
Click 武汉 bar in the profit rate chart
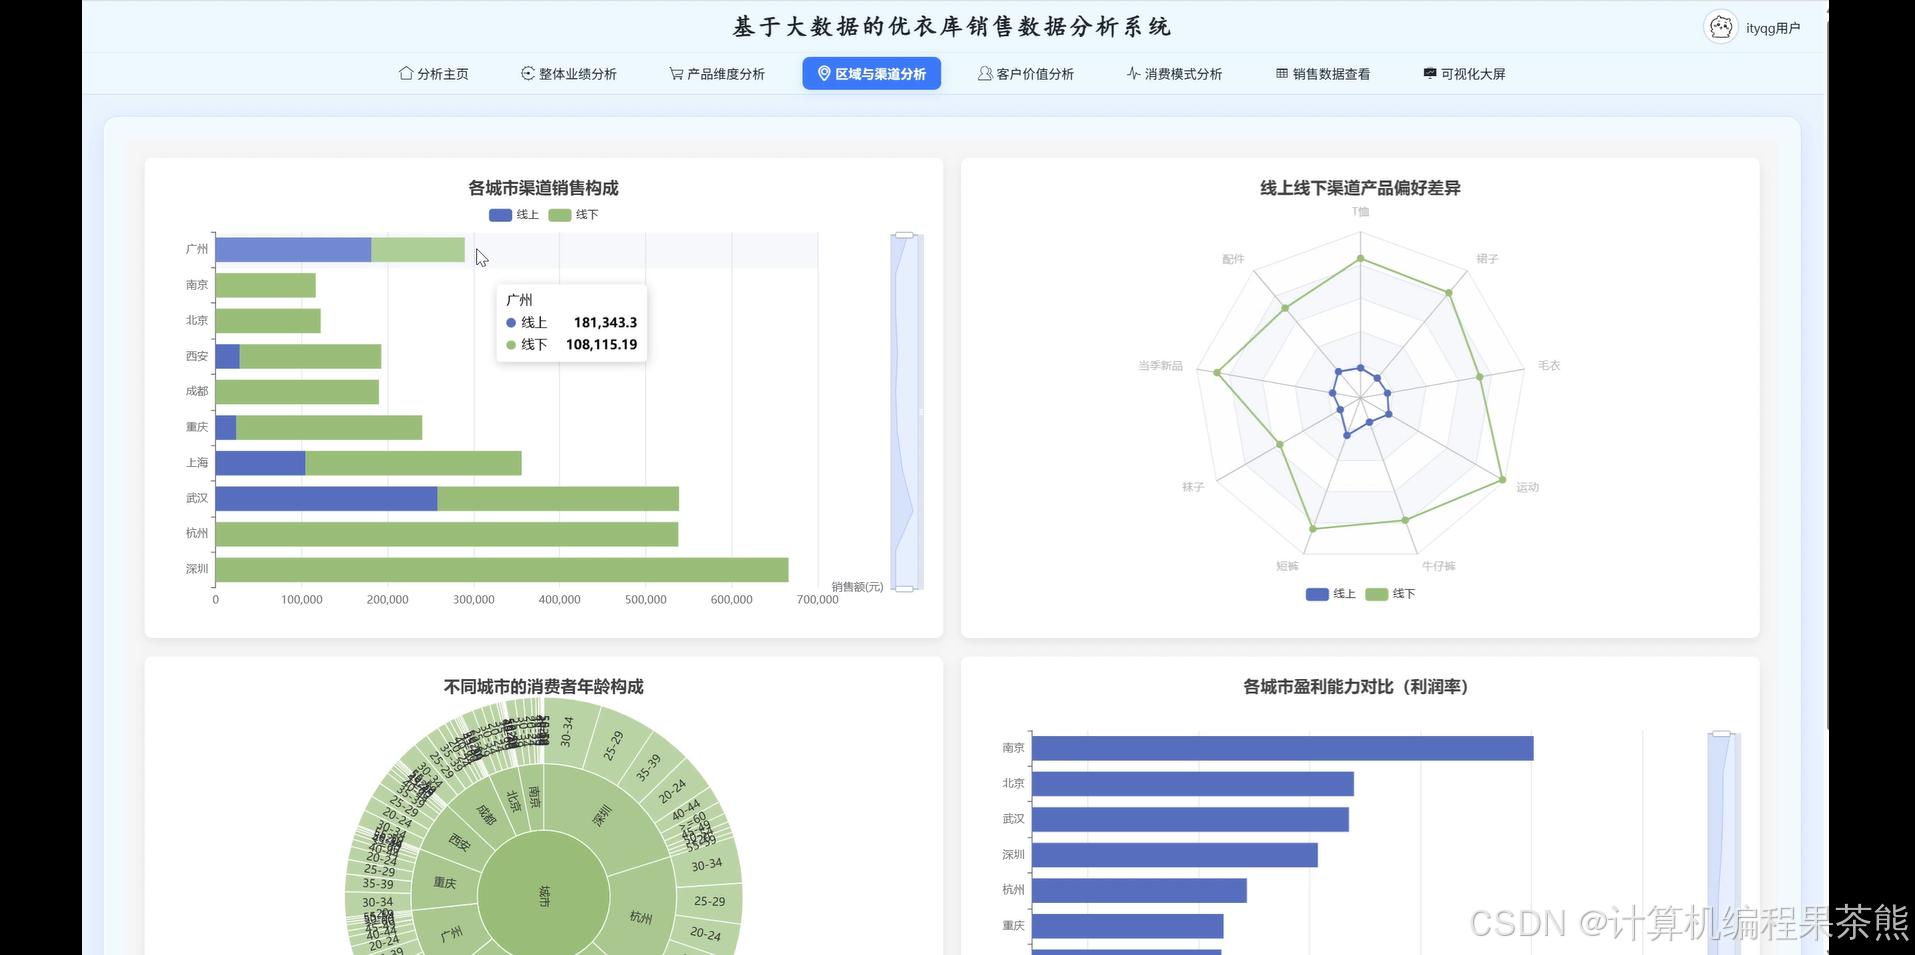(x=1190, y=820)
